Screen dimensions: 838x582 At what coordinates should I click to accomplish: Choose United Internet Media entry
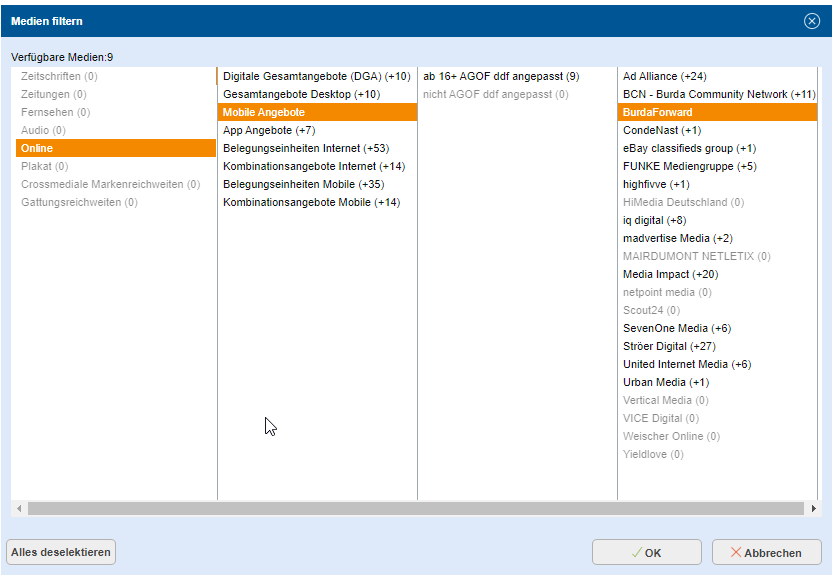686,364
